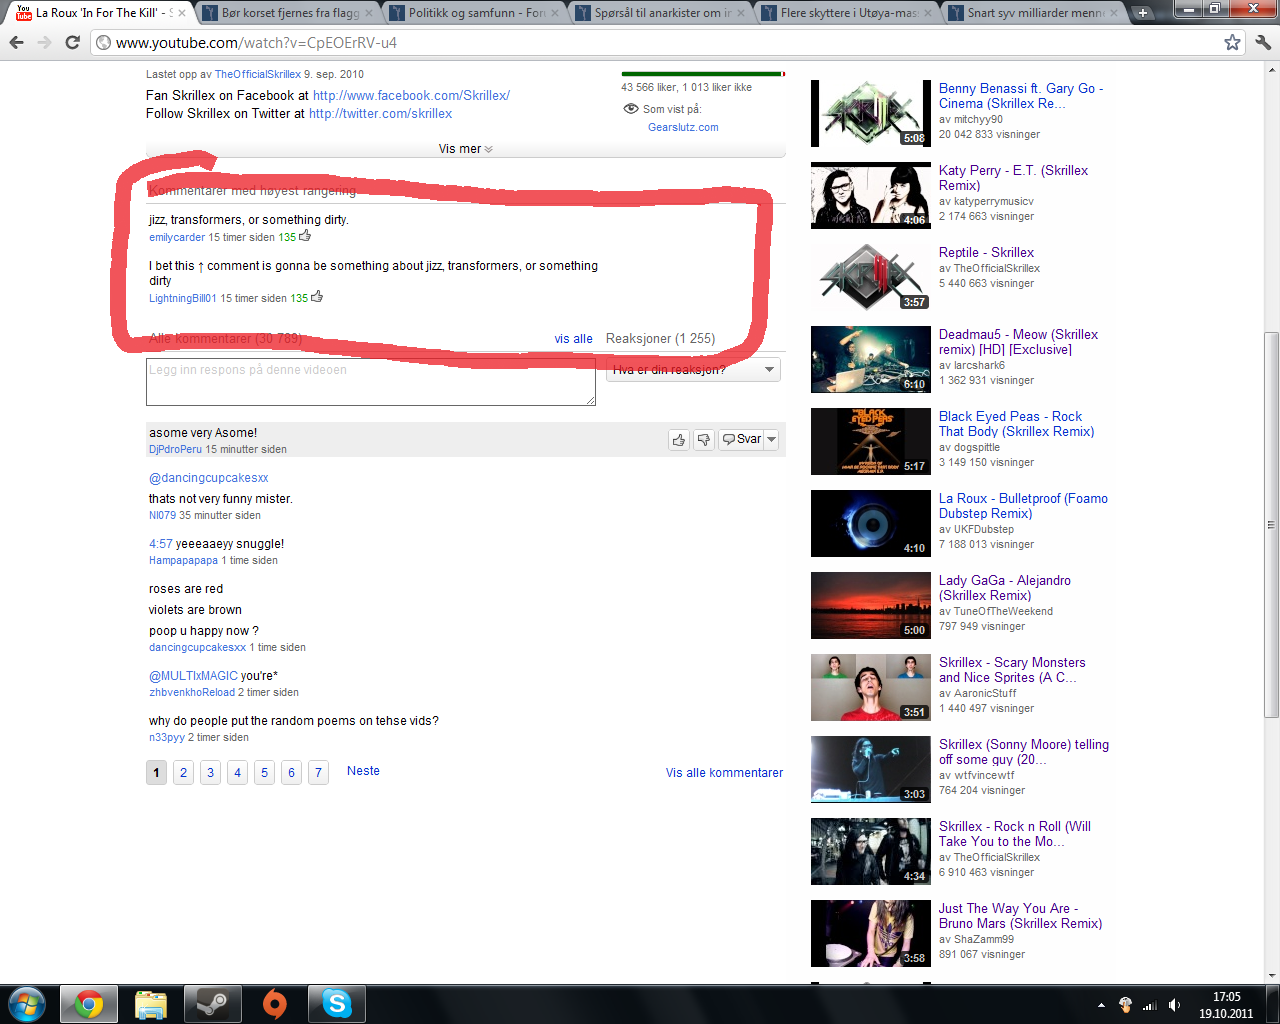Open the dropdown arrow beside Svar
This screenshot has width=1280, height=1024.
pos(771,439)
